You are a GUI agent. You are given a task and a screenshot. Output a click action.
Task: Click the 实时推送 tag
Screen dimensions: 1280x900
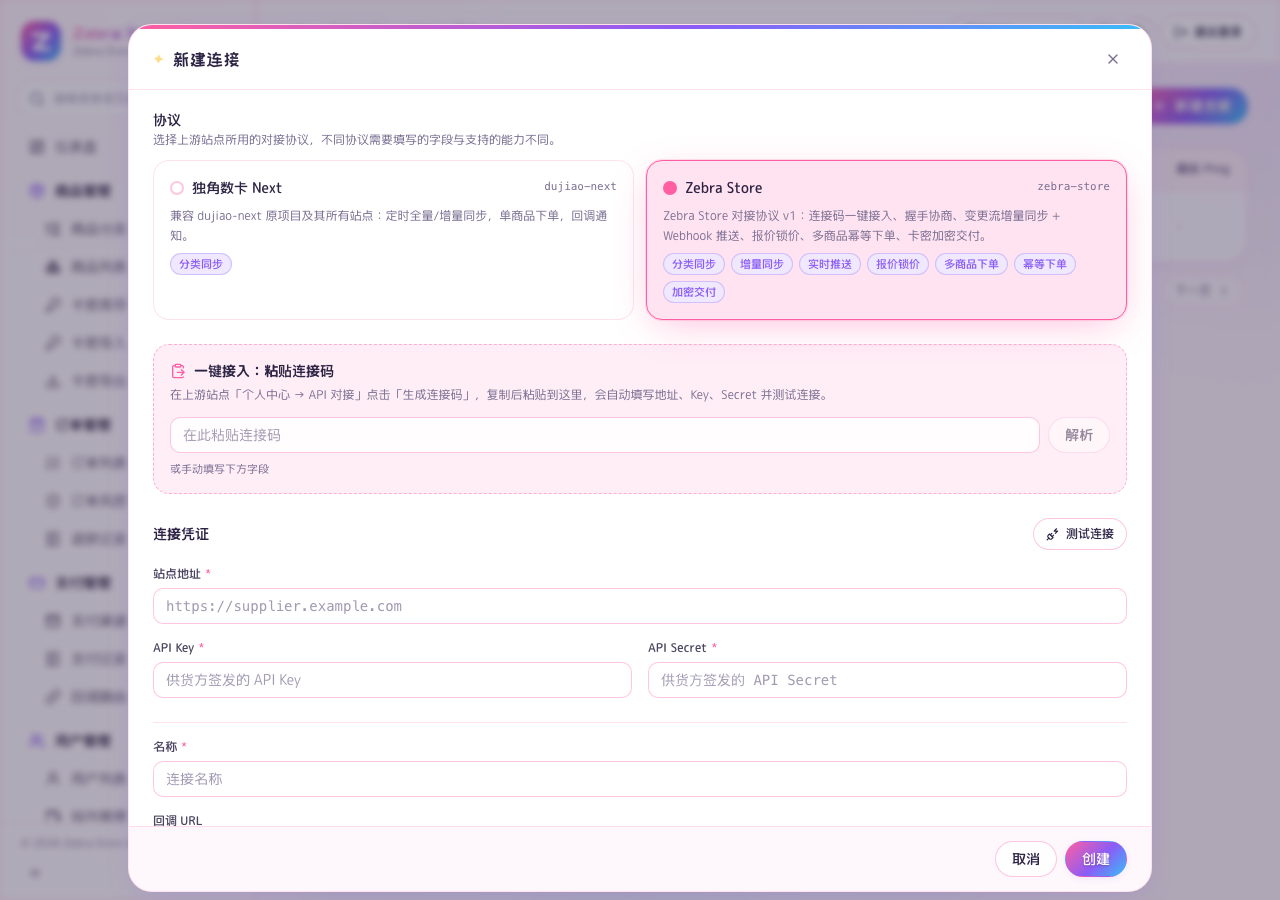coord(830,264)
